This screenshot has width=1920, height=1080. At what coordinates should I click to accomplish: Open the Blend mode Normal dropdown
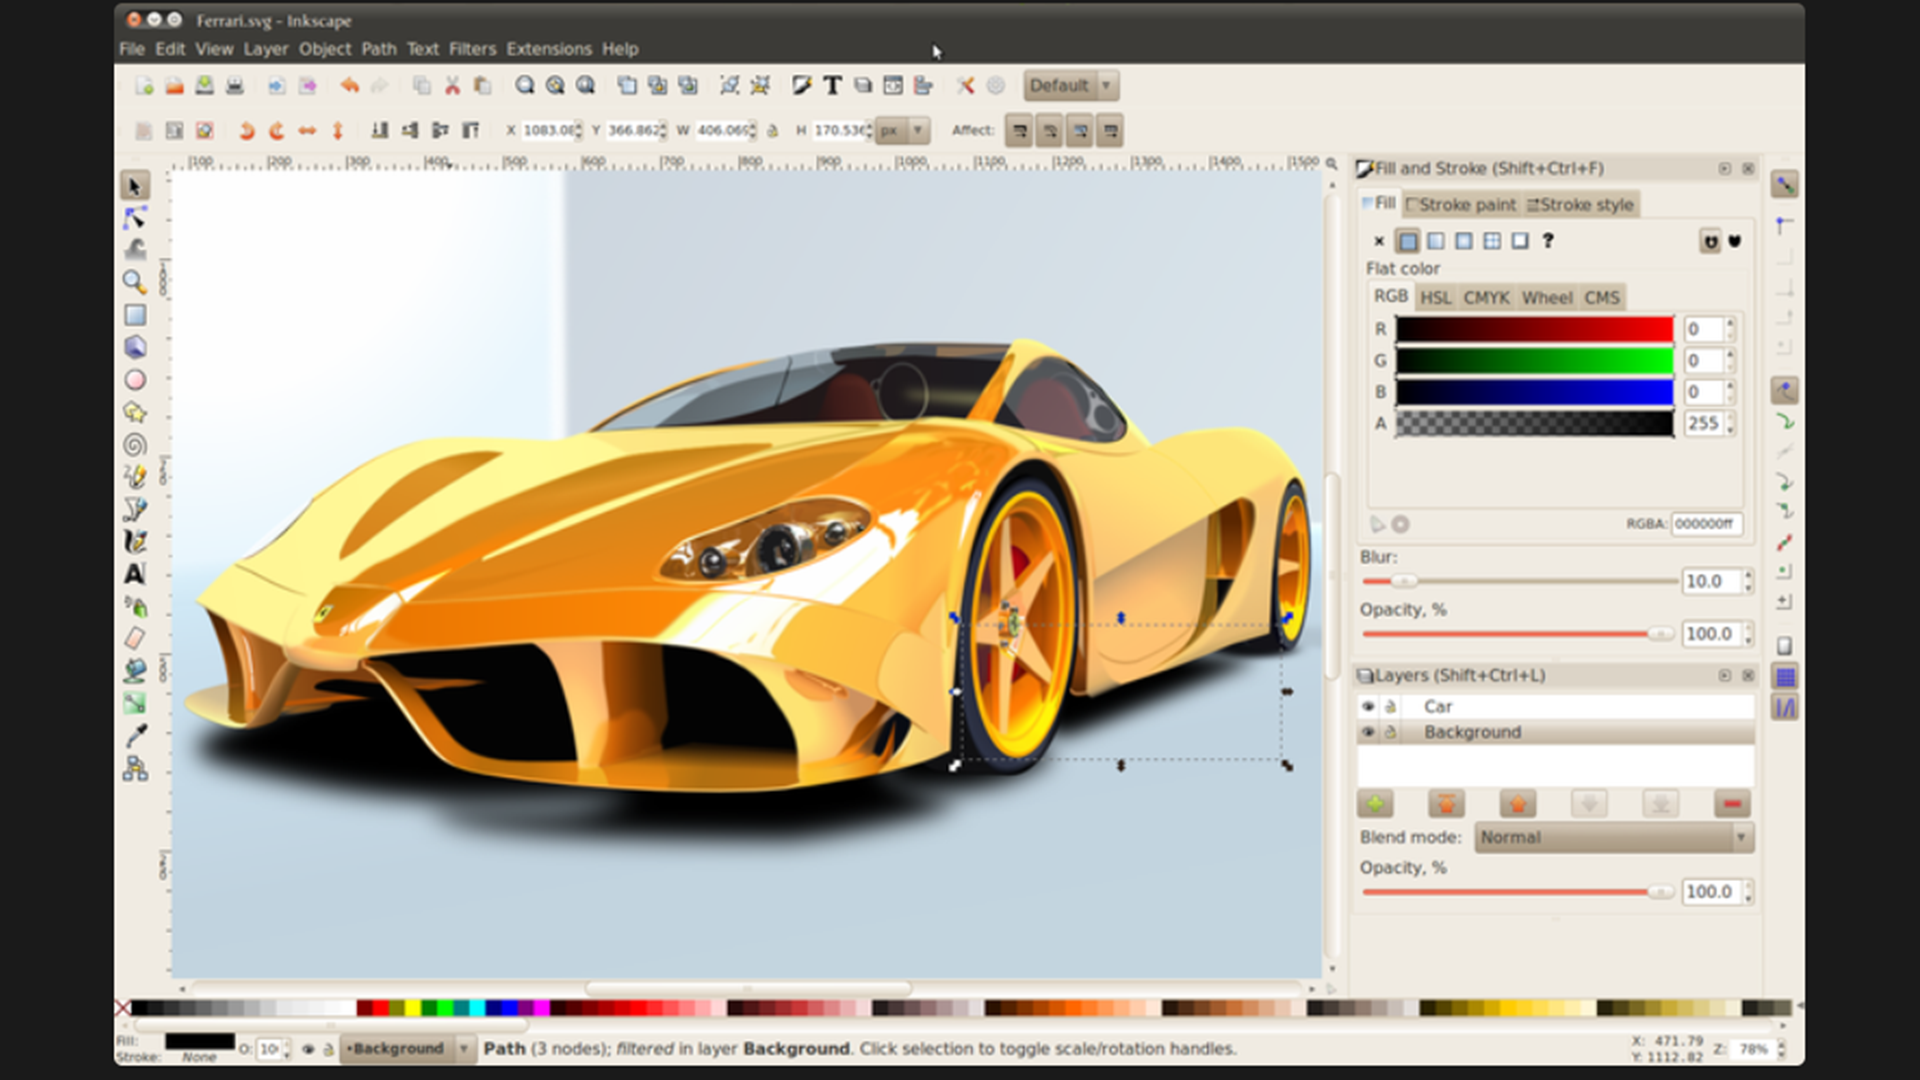(1614, 838)
